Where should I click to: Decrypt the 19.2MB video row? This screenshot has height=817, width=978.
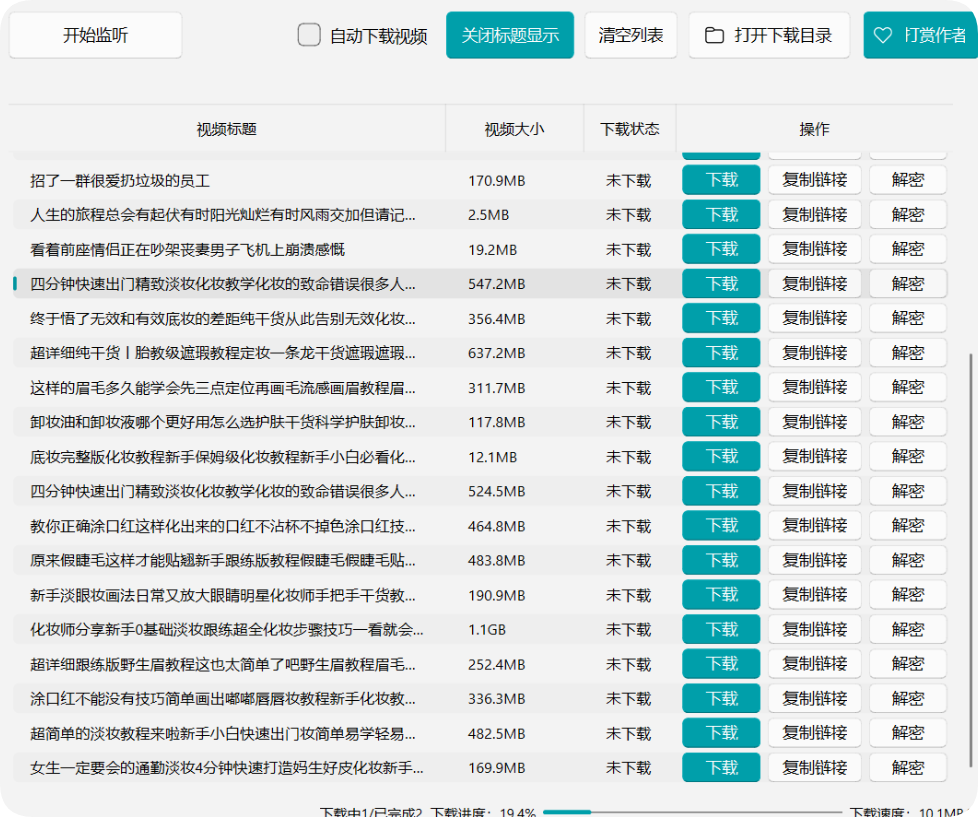click(x=908, y=249)
